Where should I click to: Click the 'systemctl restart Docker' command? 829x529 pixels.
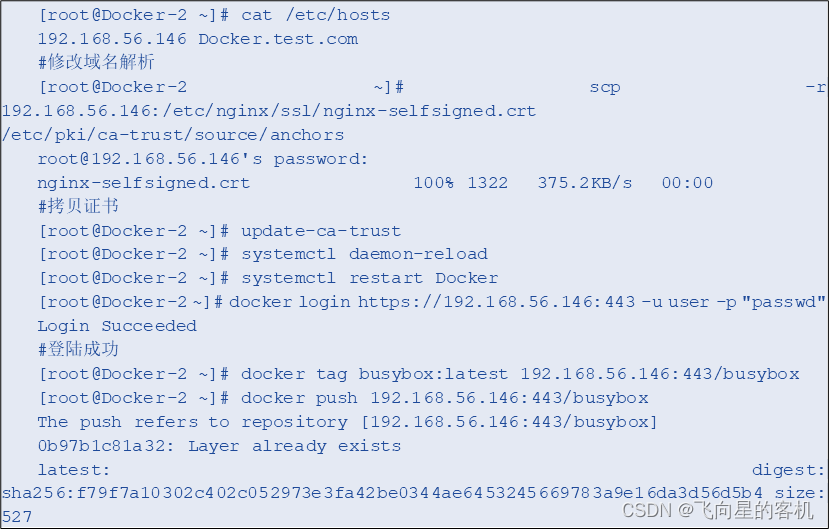(370, 278)
